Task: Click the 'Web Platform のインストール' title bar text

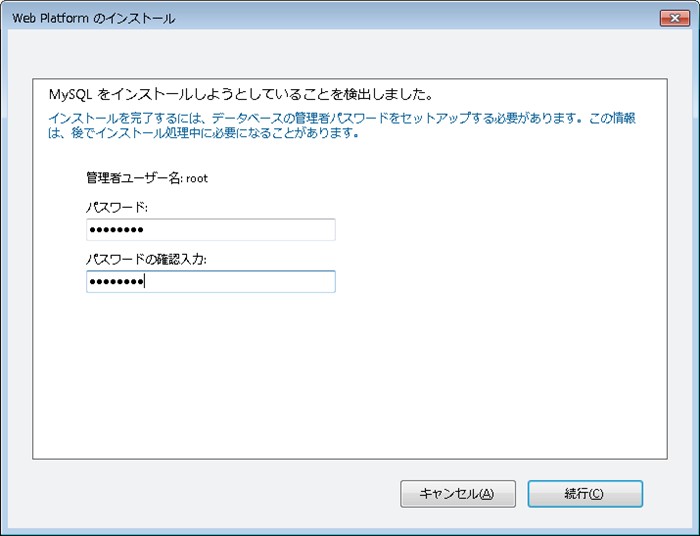Action: pyautogui.click(x=93, y=18)
